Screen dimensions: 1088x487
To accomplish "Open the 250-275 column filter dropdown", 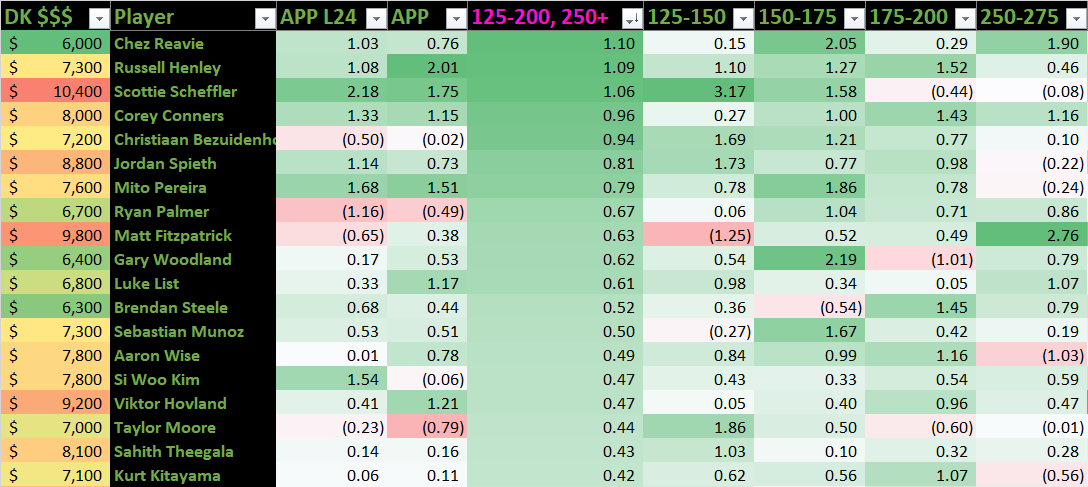I will point(1077,19).
